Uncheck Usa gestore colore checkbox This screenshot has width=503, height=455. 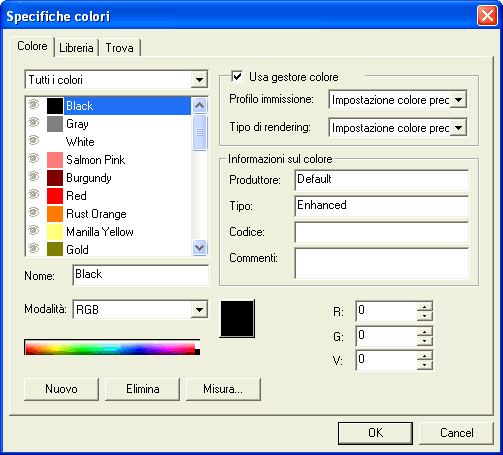(237, 76)
